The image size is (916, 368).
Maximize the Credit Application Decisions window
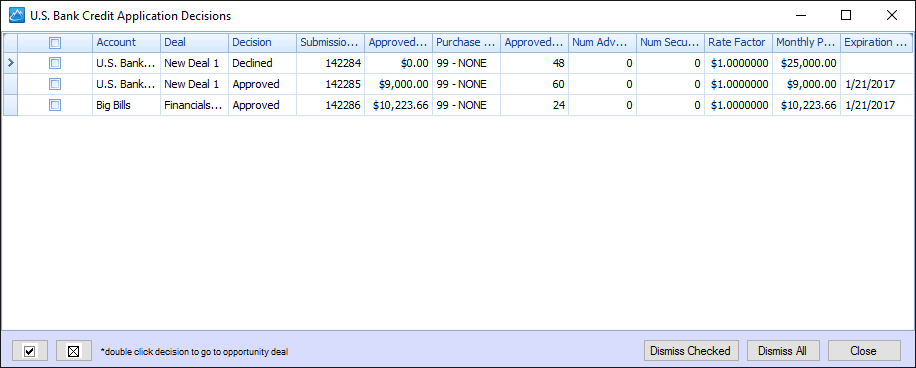pos(845,15)
